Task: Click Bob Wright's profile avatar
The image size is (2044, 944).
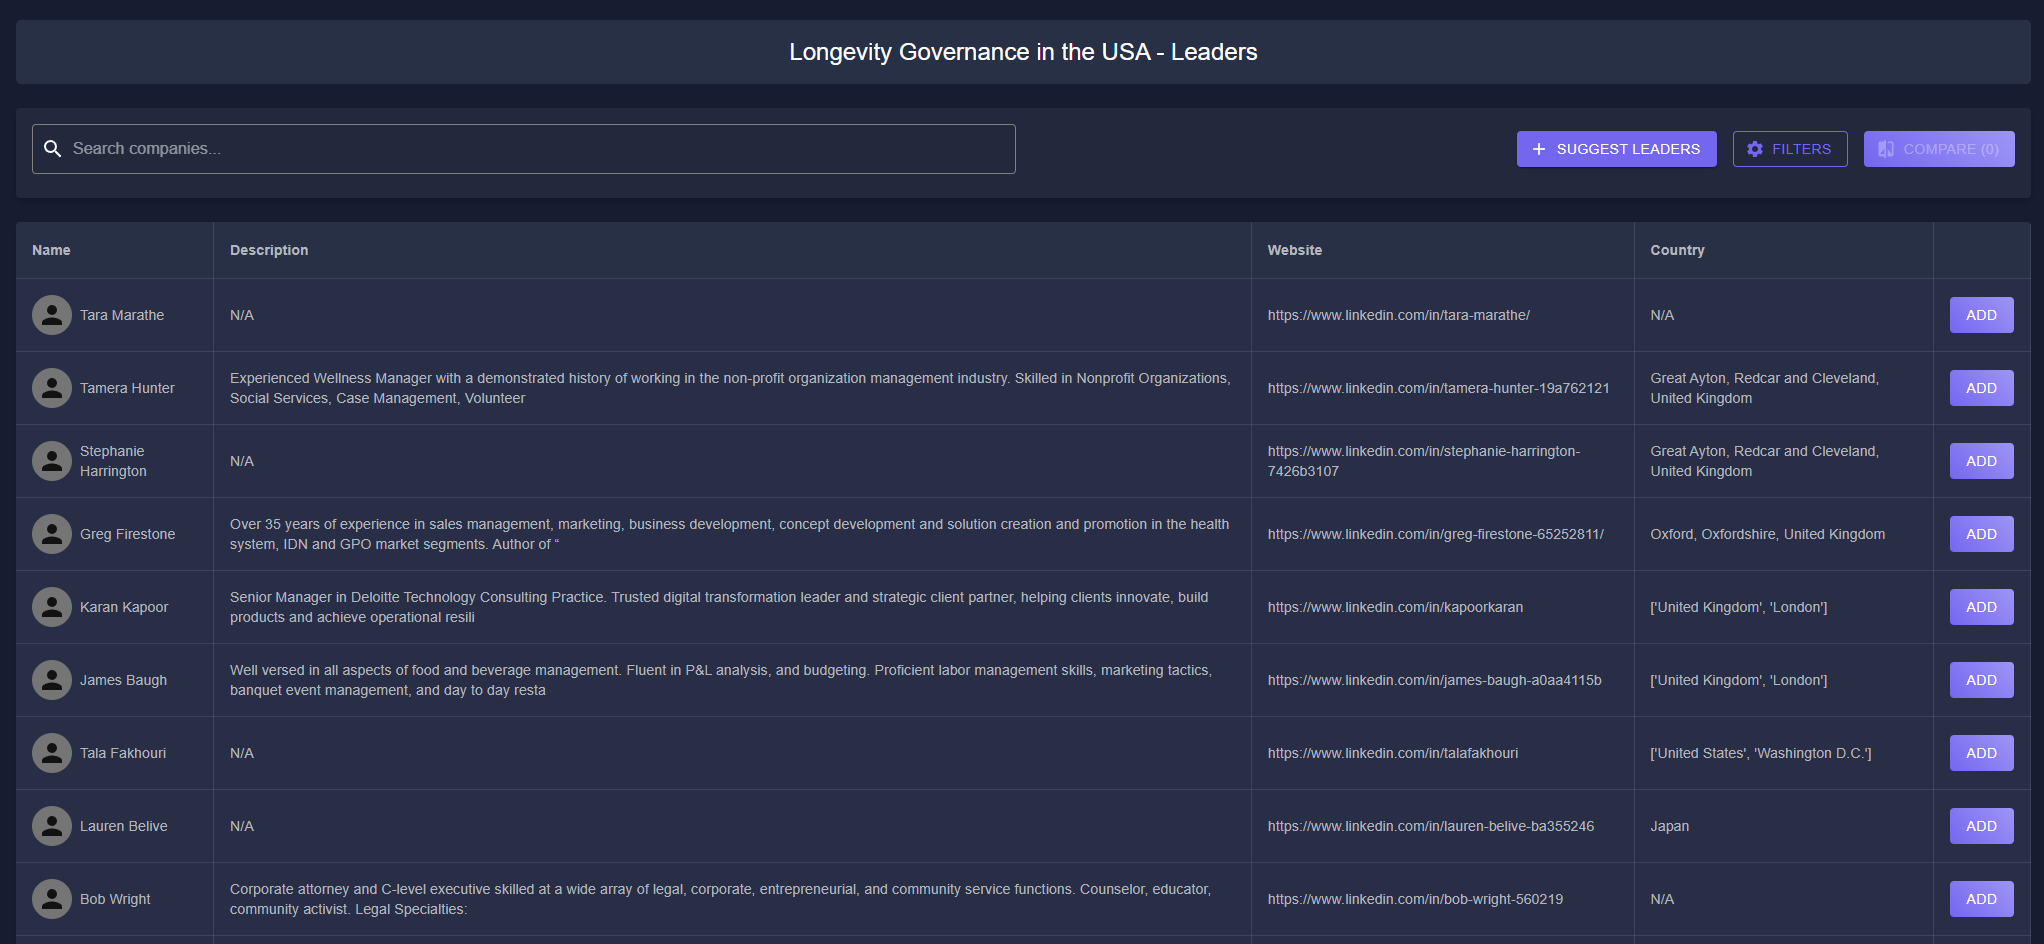Action: (52, 899)
